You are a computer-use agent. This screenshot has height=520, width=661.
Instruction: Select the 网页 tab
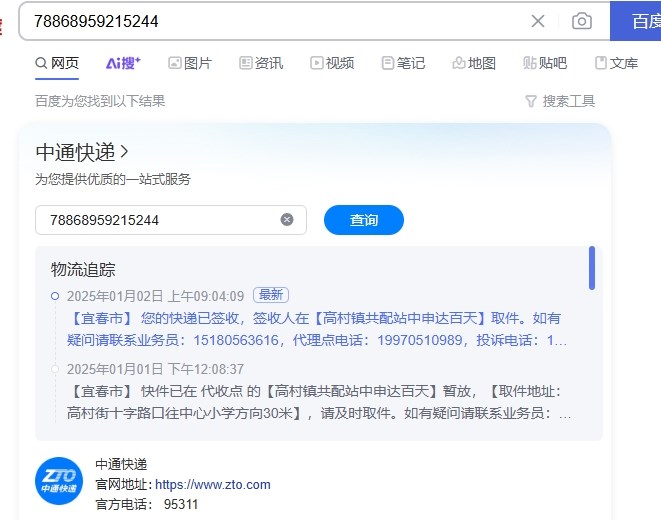(x=57, y=63)
